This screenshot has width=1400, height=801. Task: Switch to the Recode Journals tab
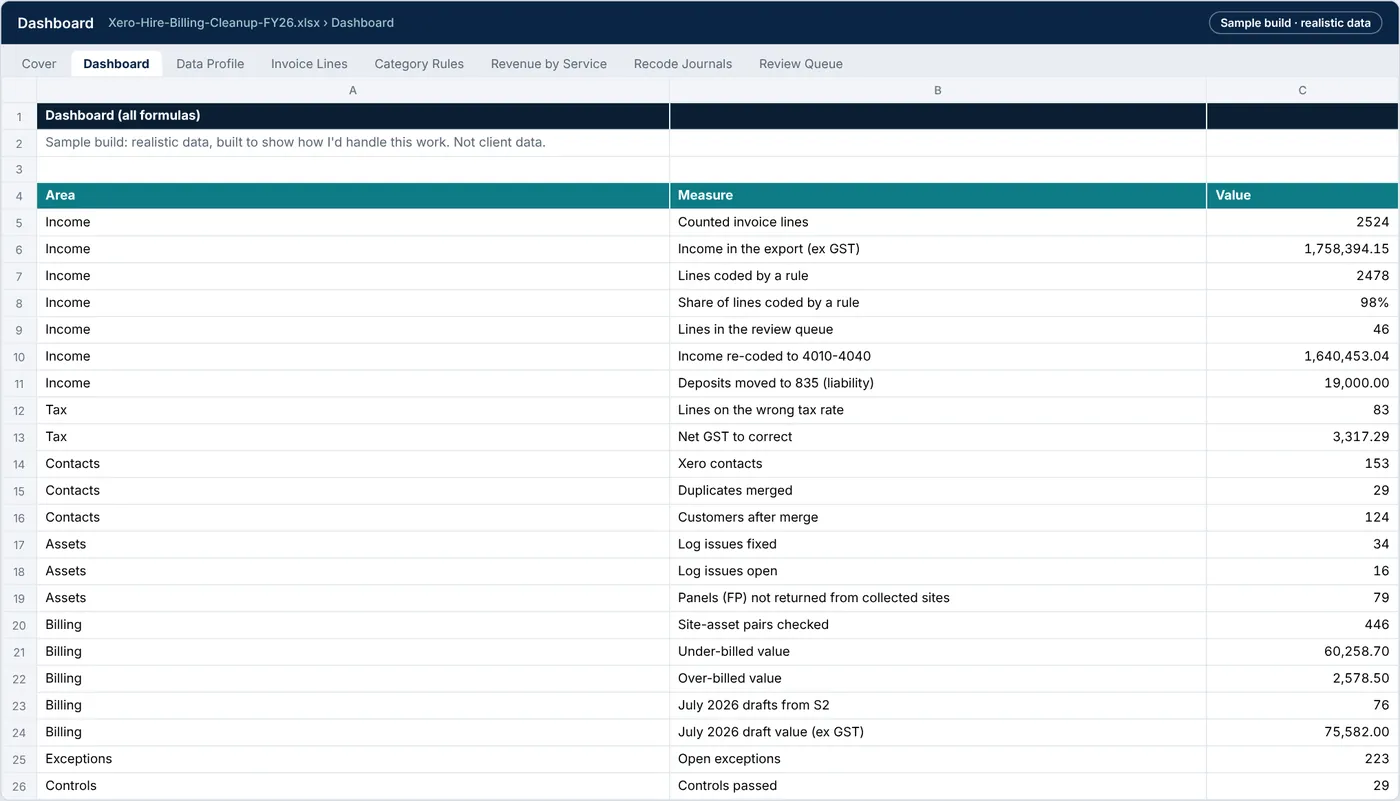(683, 63)
